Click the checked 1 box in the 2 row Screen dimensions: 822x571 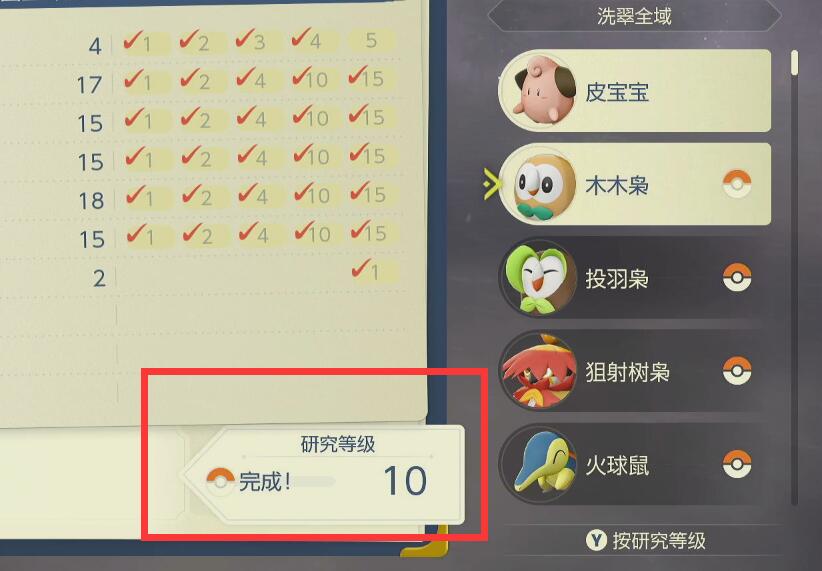372,271
